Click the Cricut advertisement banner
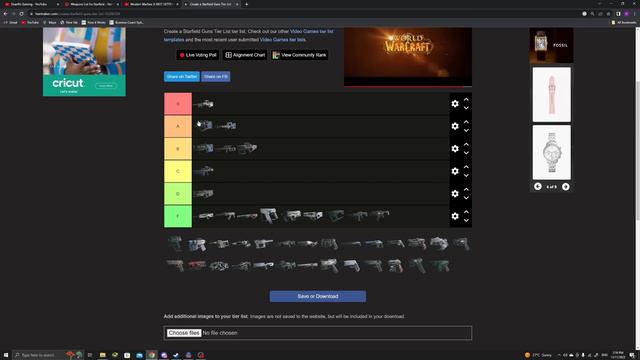 click(x=84, y=62)
